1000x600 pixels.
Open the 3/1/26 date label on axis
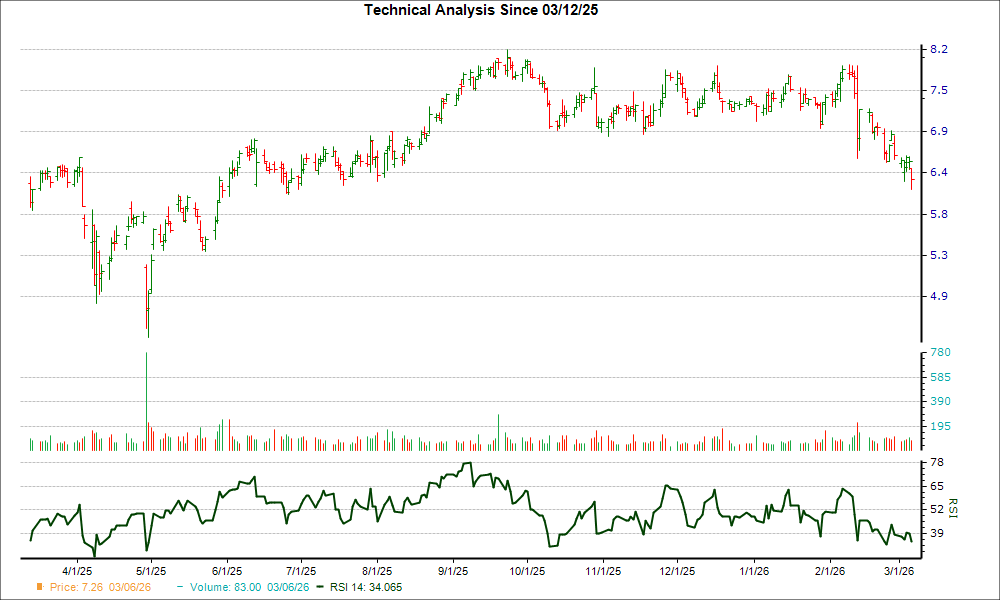tap(899, 568)
